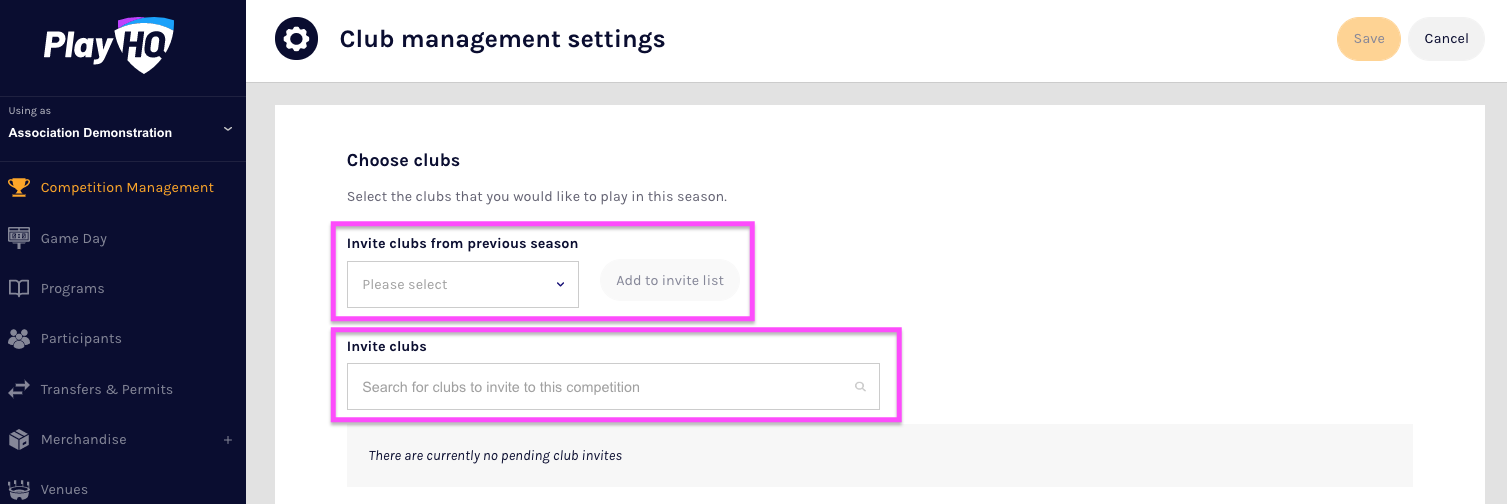Click the Transfers & Permits arrows icon
This screenshot has height=504, width=1507.
[x=18, y=389]
